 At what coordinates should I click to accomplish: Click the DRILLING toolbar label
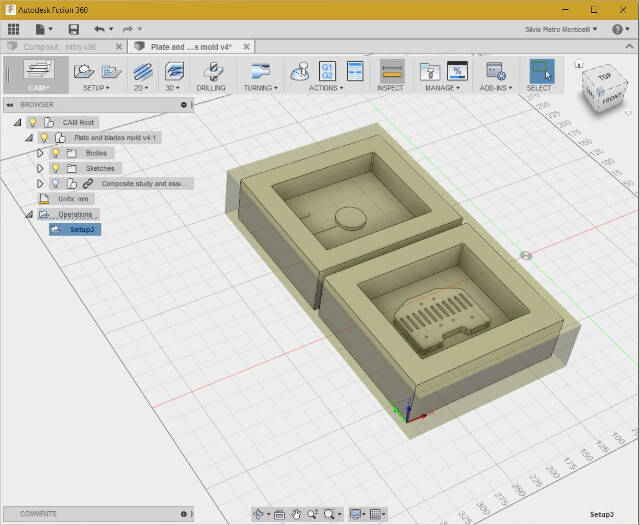click(211, 88)
